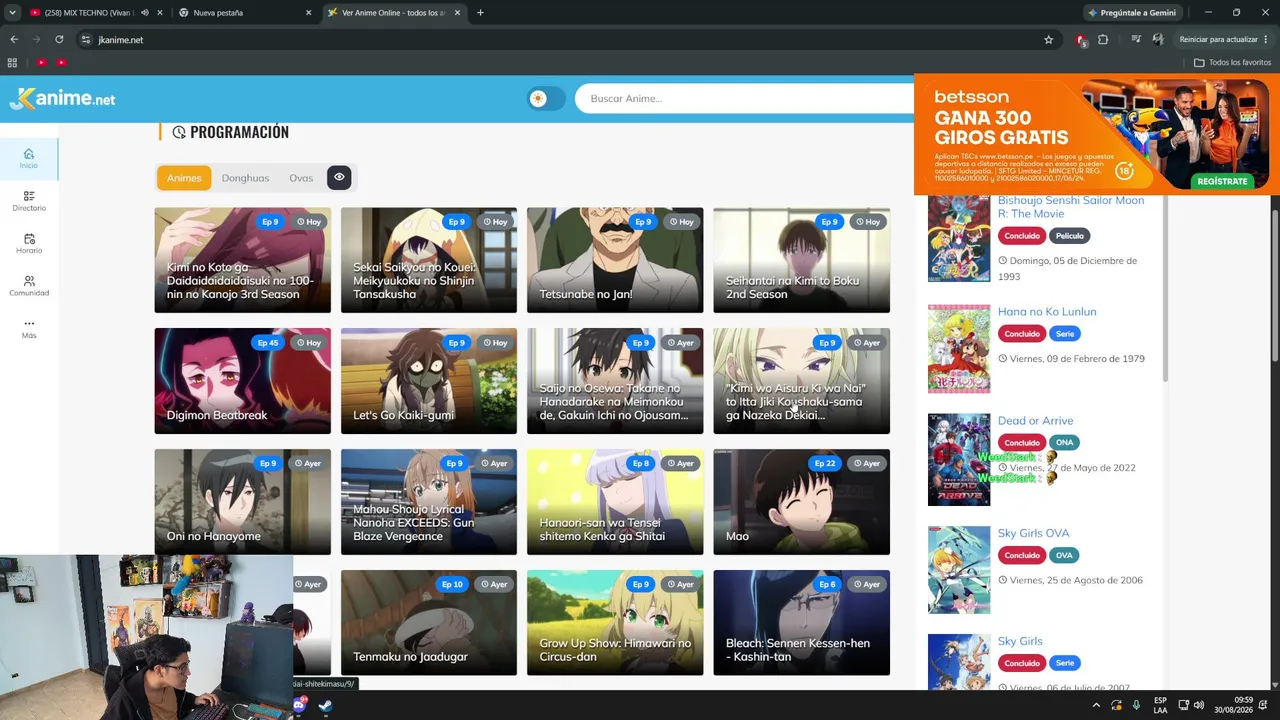Open Steam from the taskbar
The width and height of the screenshot is (1280, 720).
tap(325, 705)
